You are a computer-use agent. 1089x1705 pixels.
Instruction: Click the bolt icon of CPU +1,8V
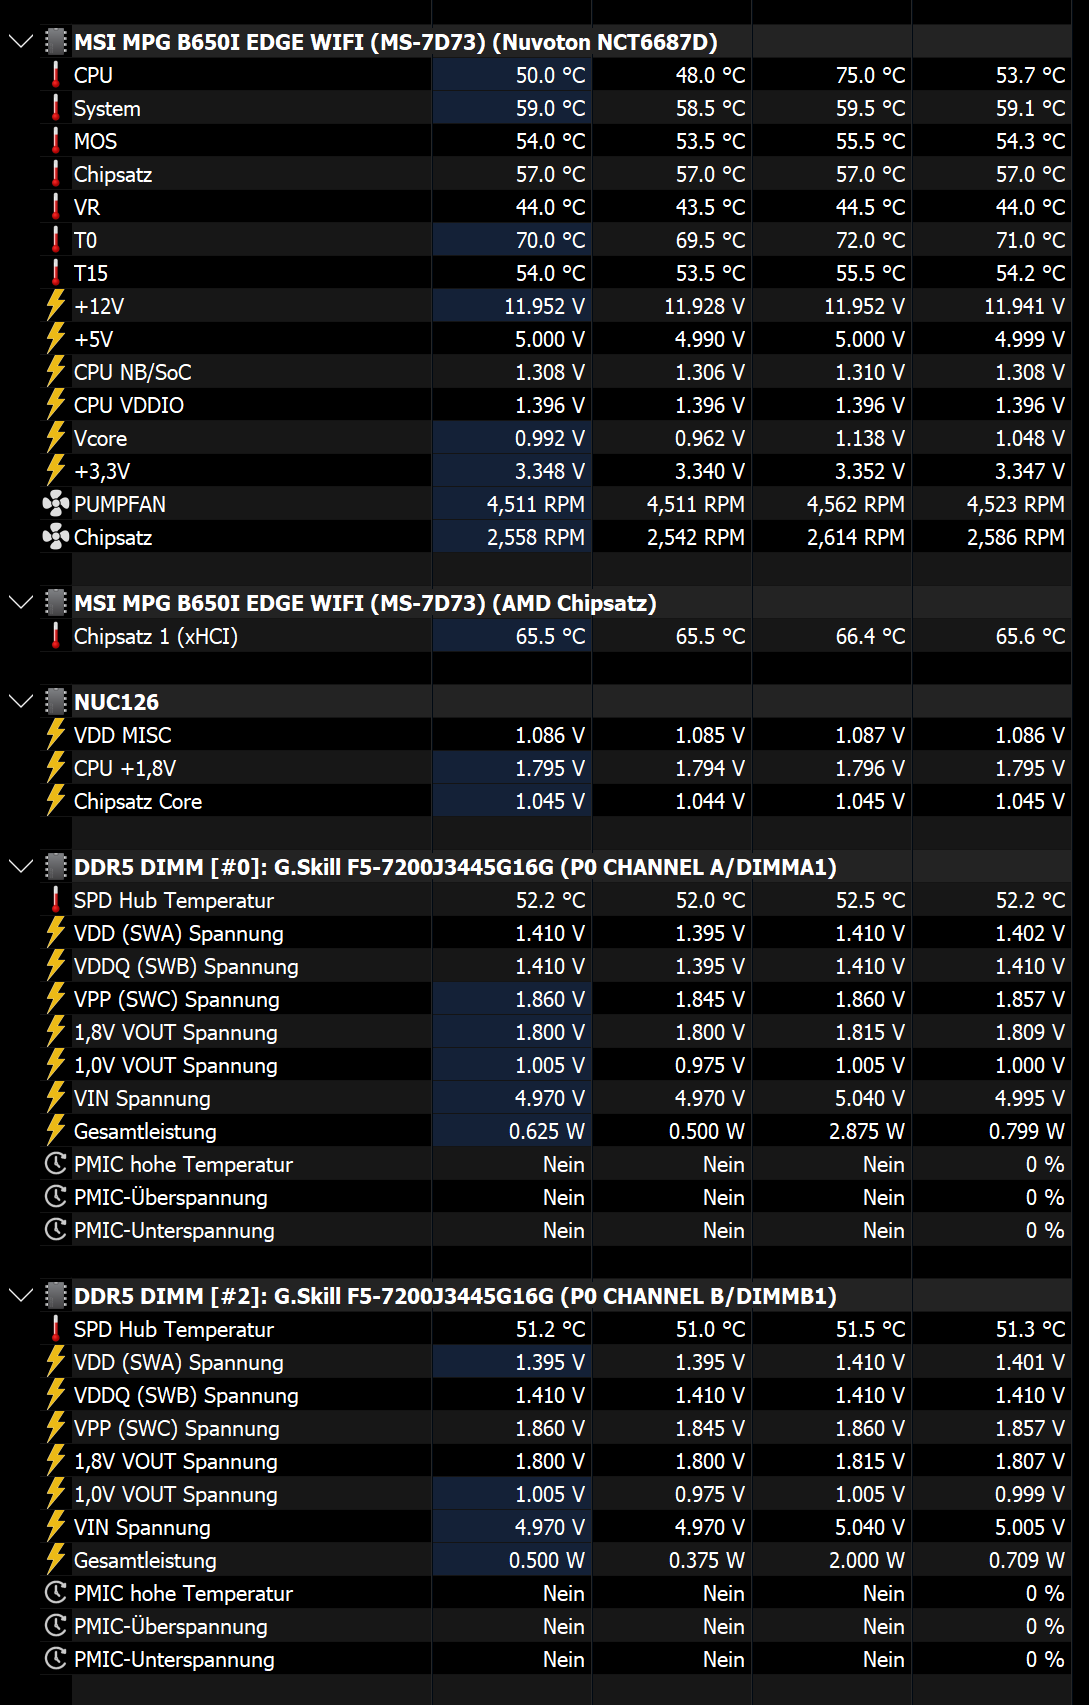tap(56, 767)
